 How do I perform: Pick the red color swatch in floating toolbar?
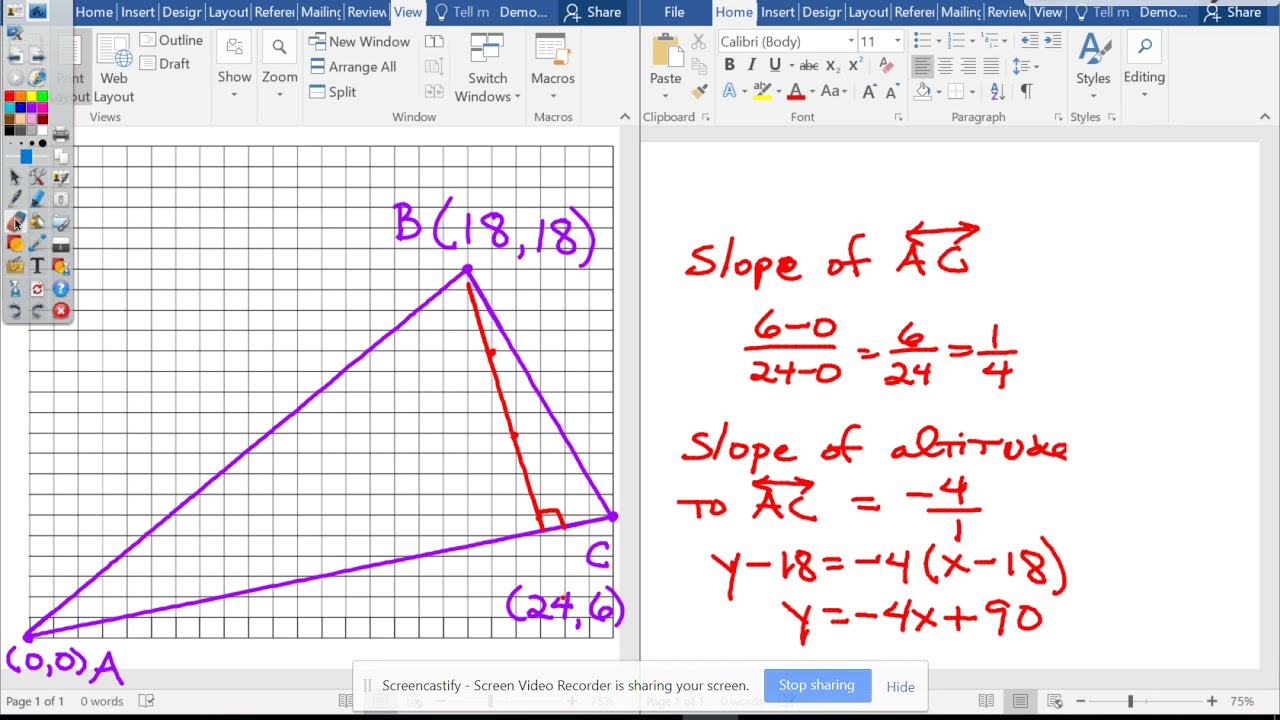pos(9,96)
